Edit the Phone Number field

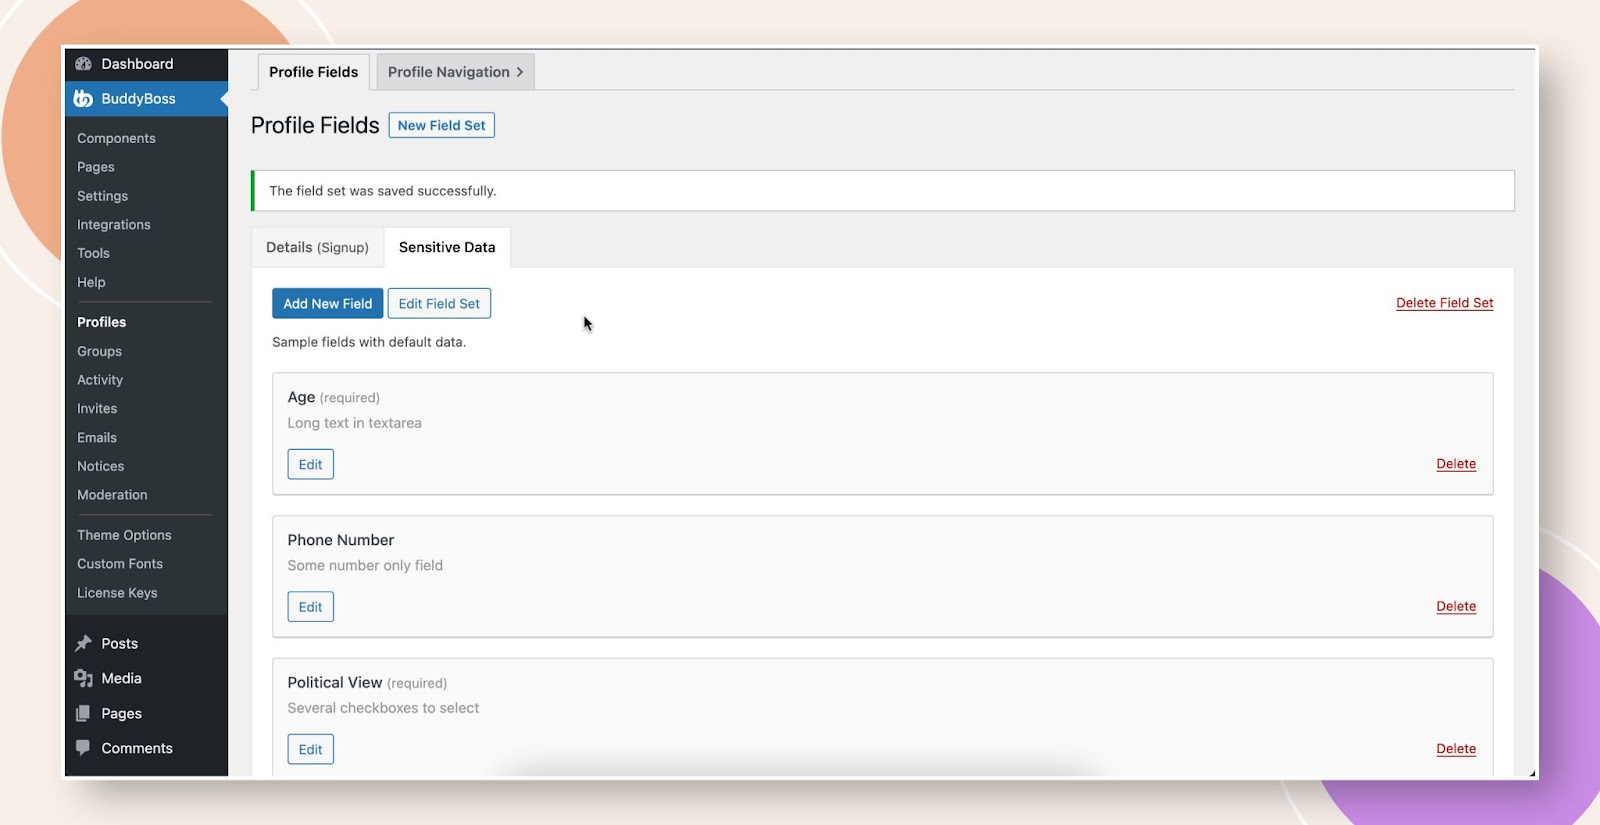tap(310, 607)
